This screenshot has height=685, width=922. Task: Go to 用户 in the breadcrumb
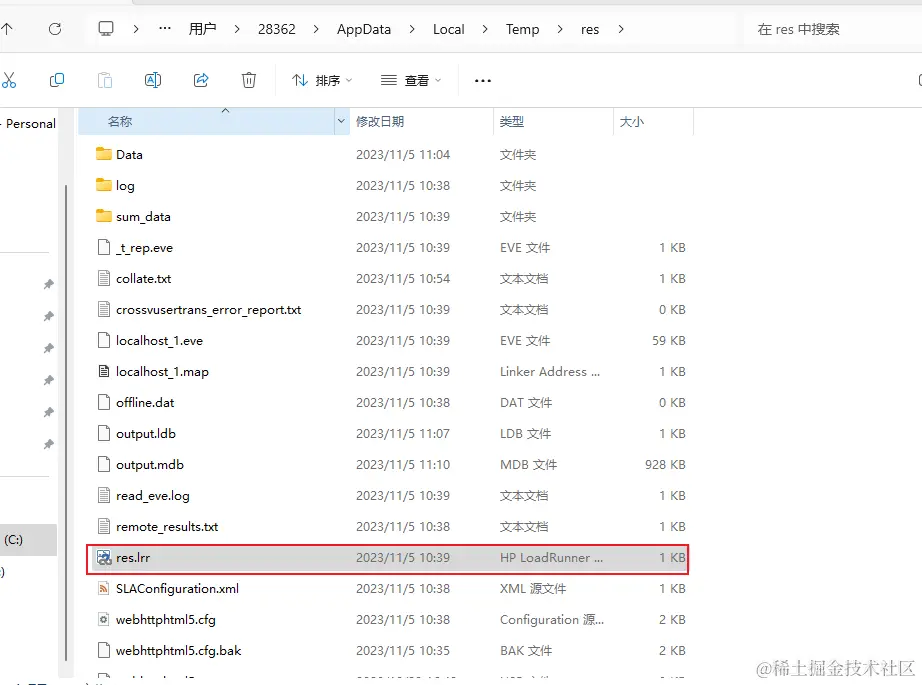pyautogui.click(x=202, y=29)
